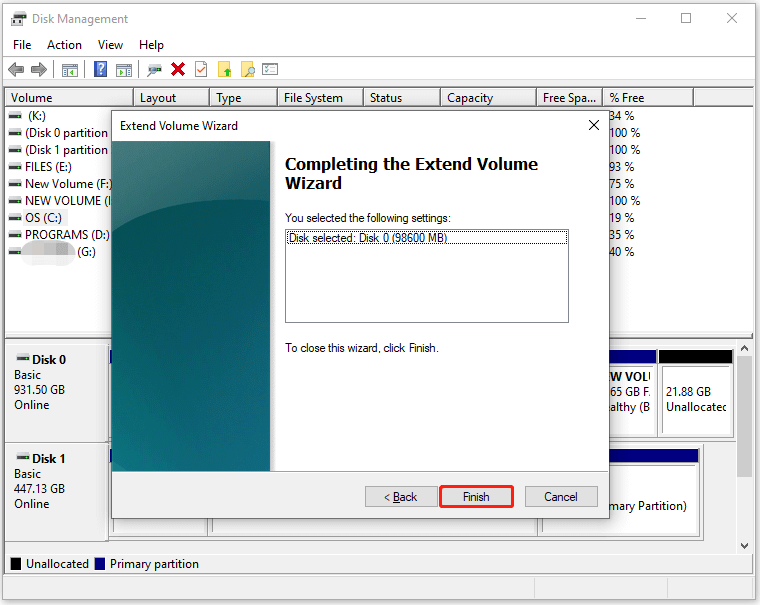Close the Extend Volume Wizard dialog
Screen dimensions: 760x605
[594, 126]
